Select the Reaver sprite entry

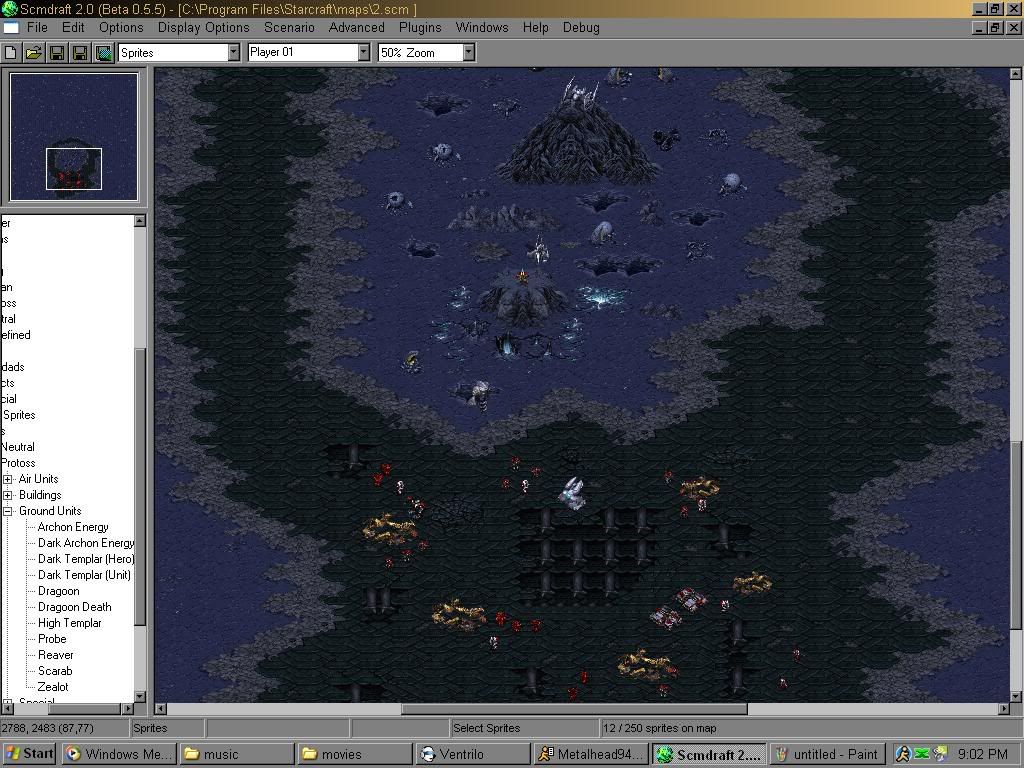click(x=56, y=655)
